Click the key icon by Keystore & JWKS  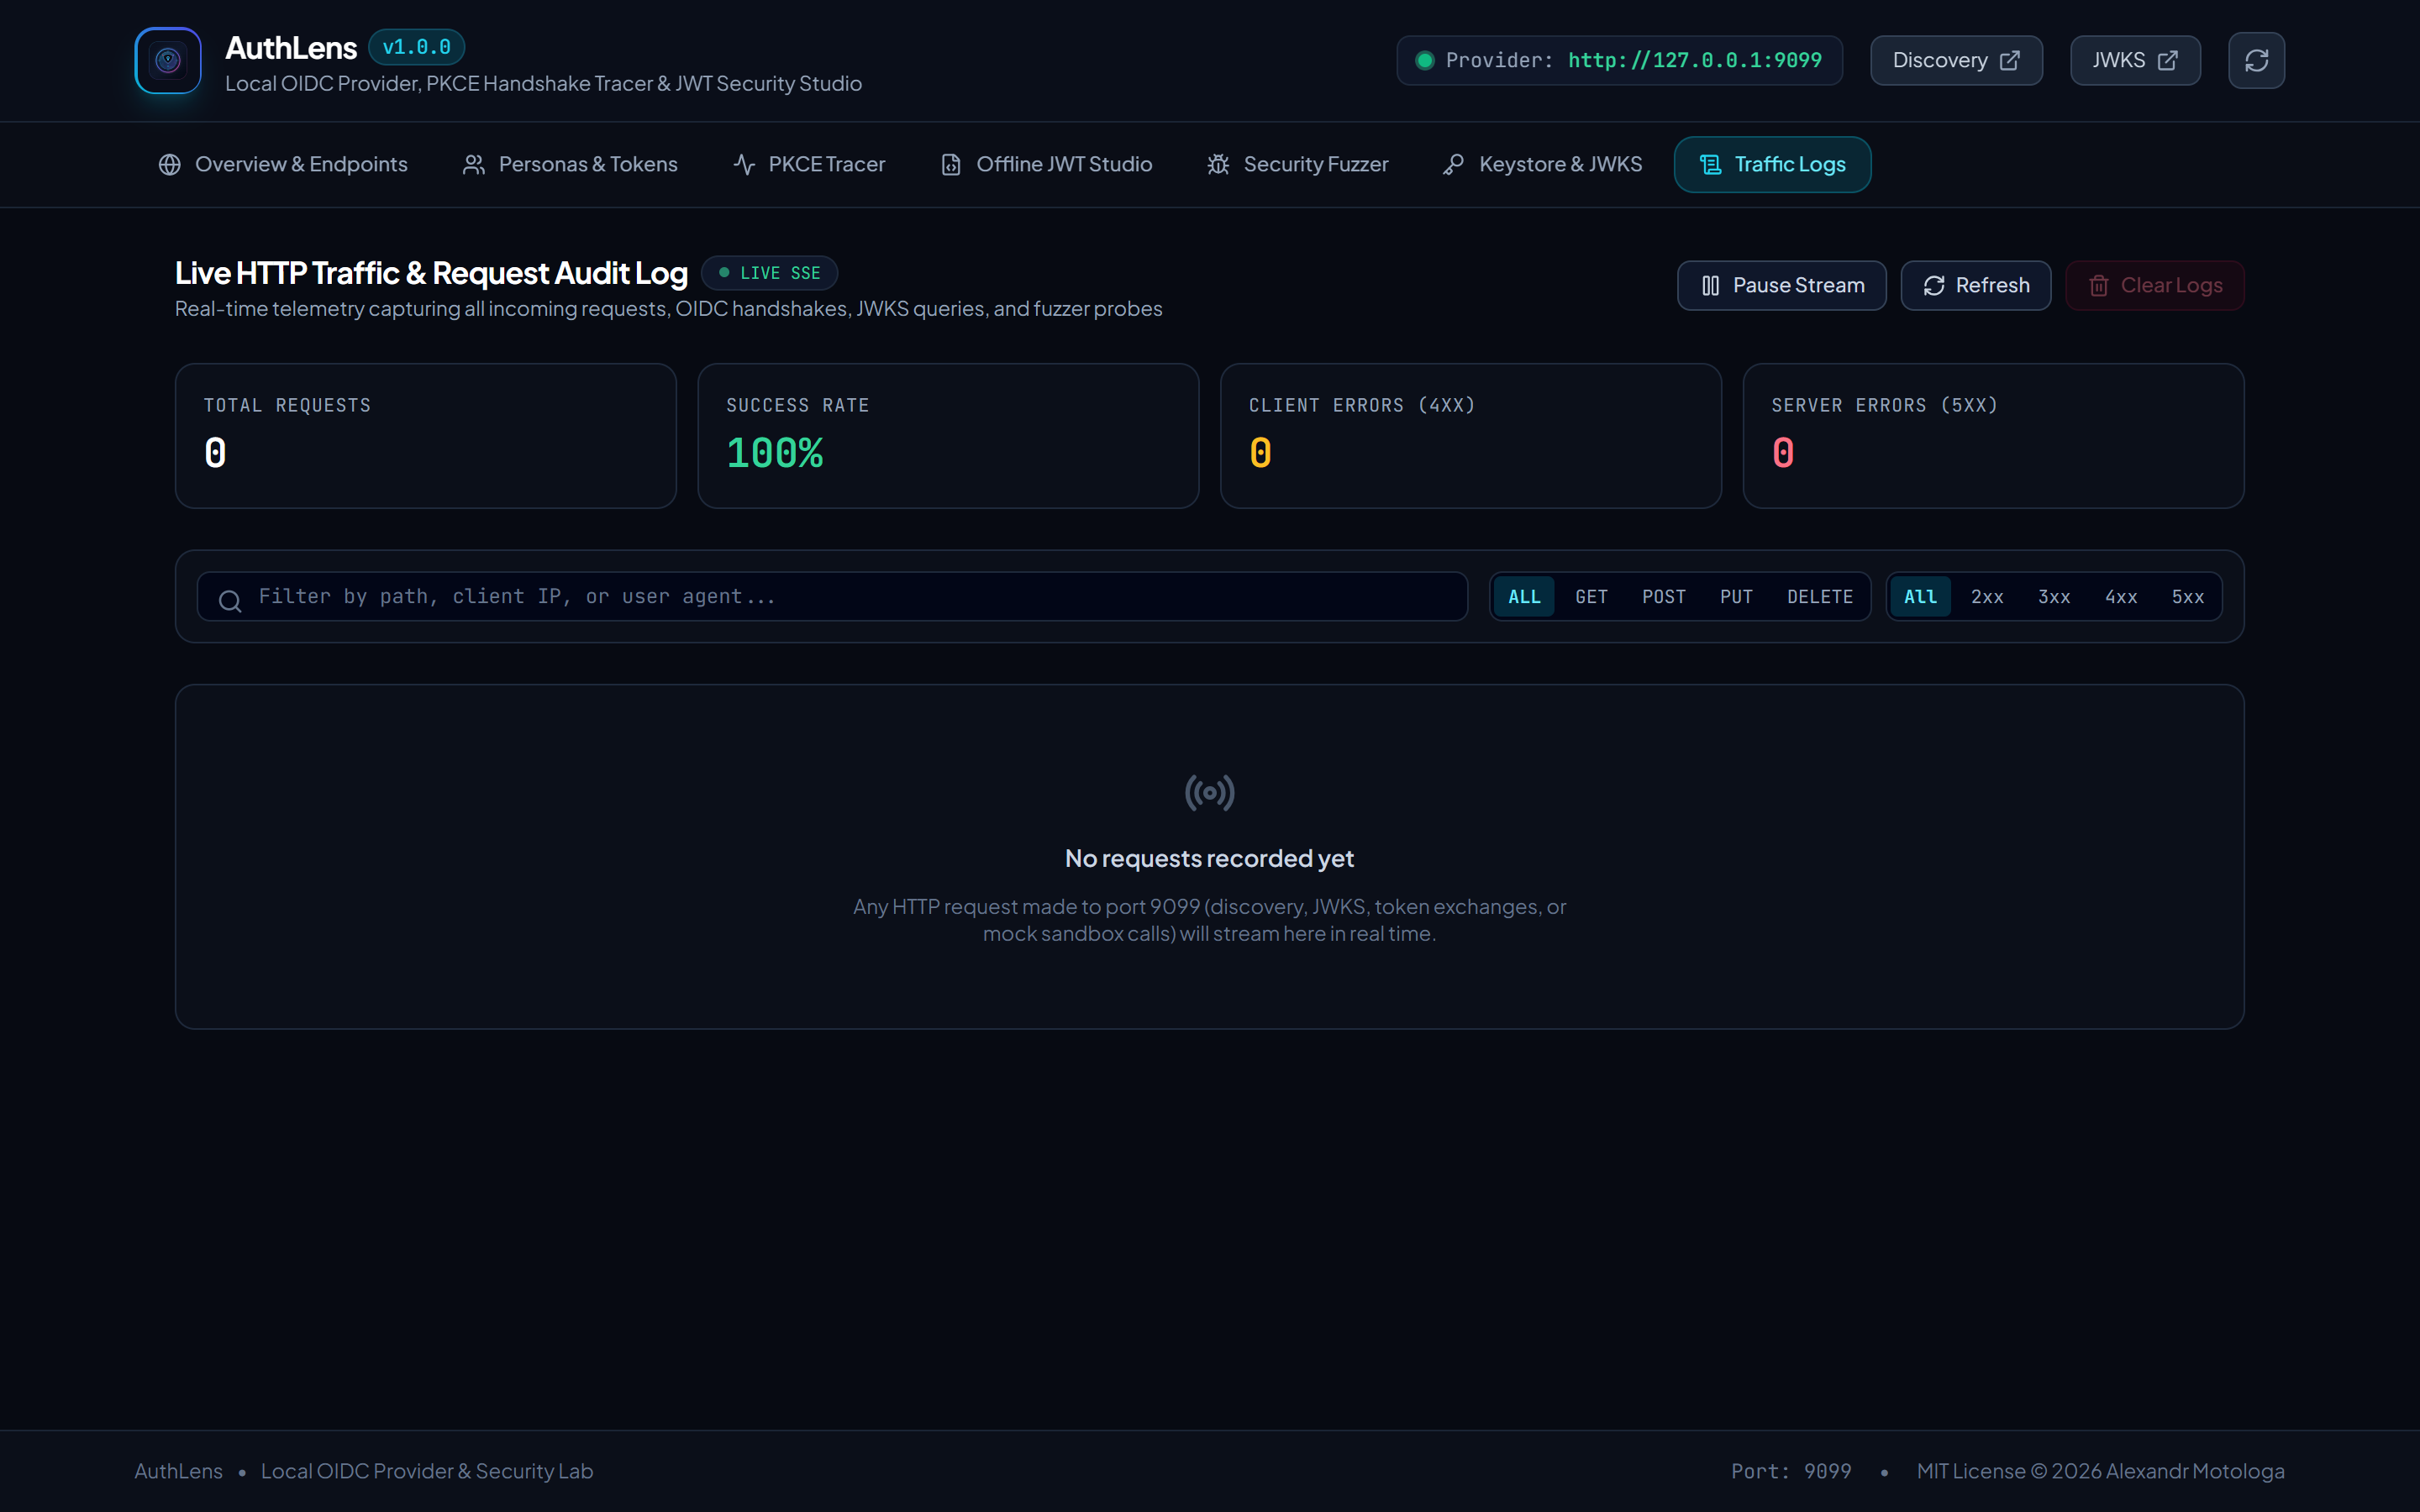tap(1454, 164)
